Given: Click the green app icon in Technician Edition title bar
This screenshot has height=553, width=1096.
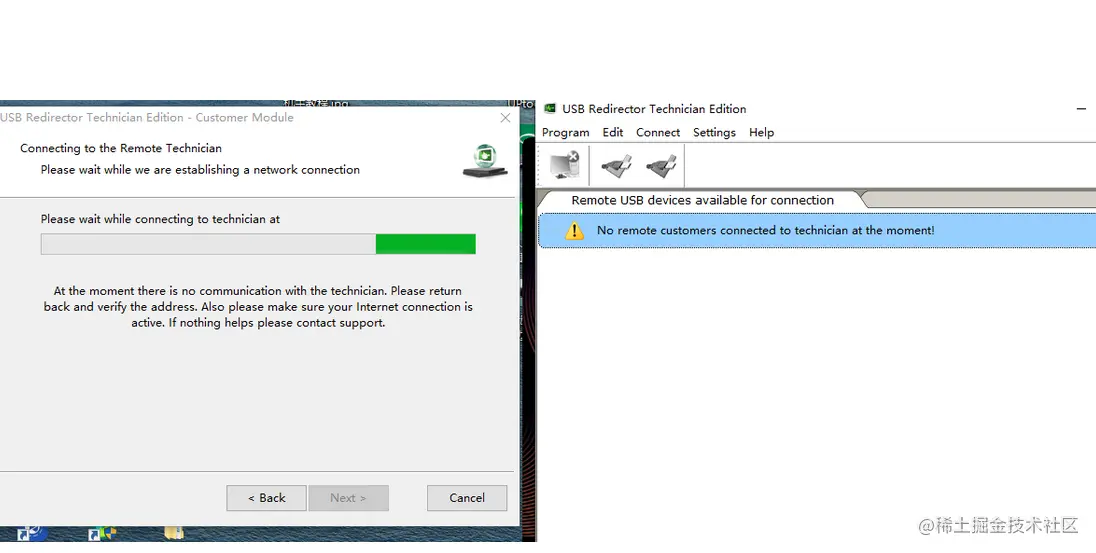Looking at the screenshot, I should pos(549,108).
